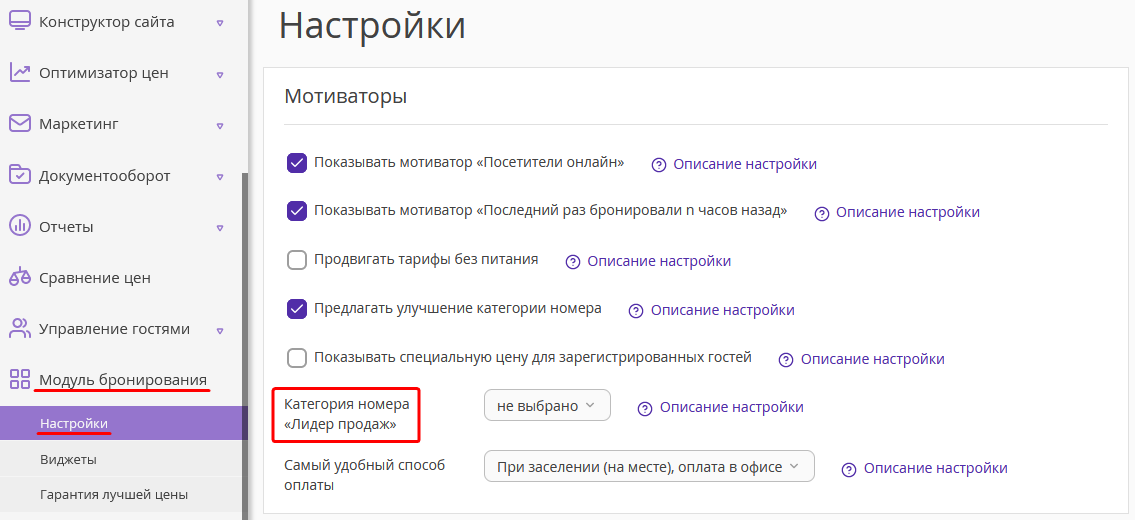
Task: Click the Модуль бронирования grid icon
Action: (x=20, y=380)
